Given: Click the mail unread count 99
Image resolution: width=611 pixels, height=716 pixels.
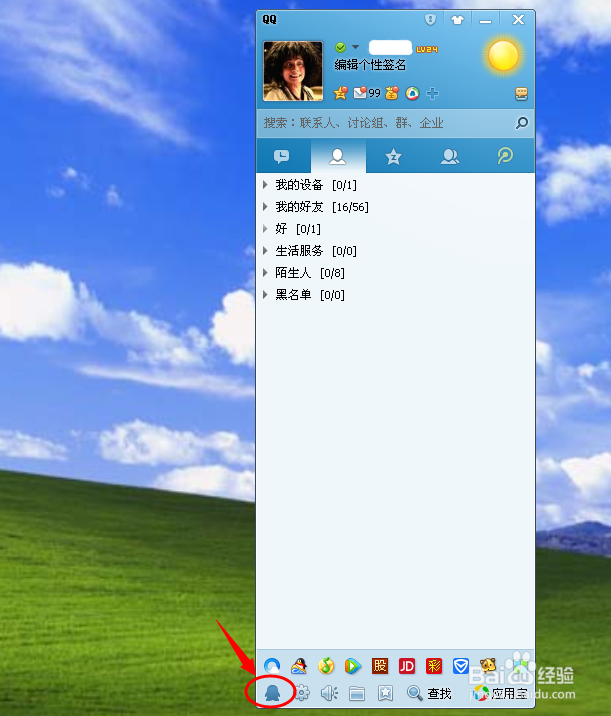Looking at the screenshot, I should point(374,93).
